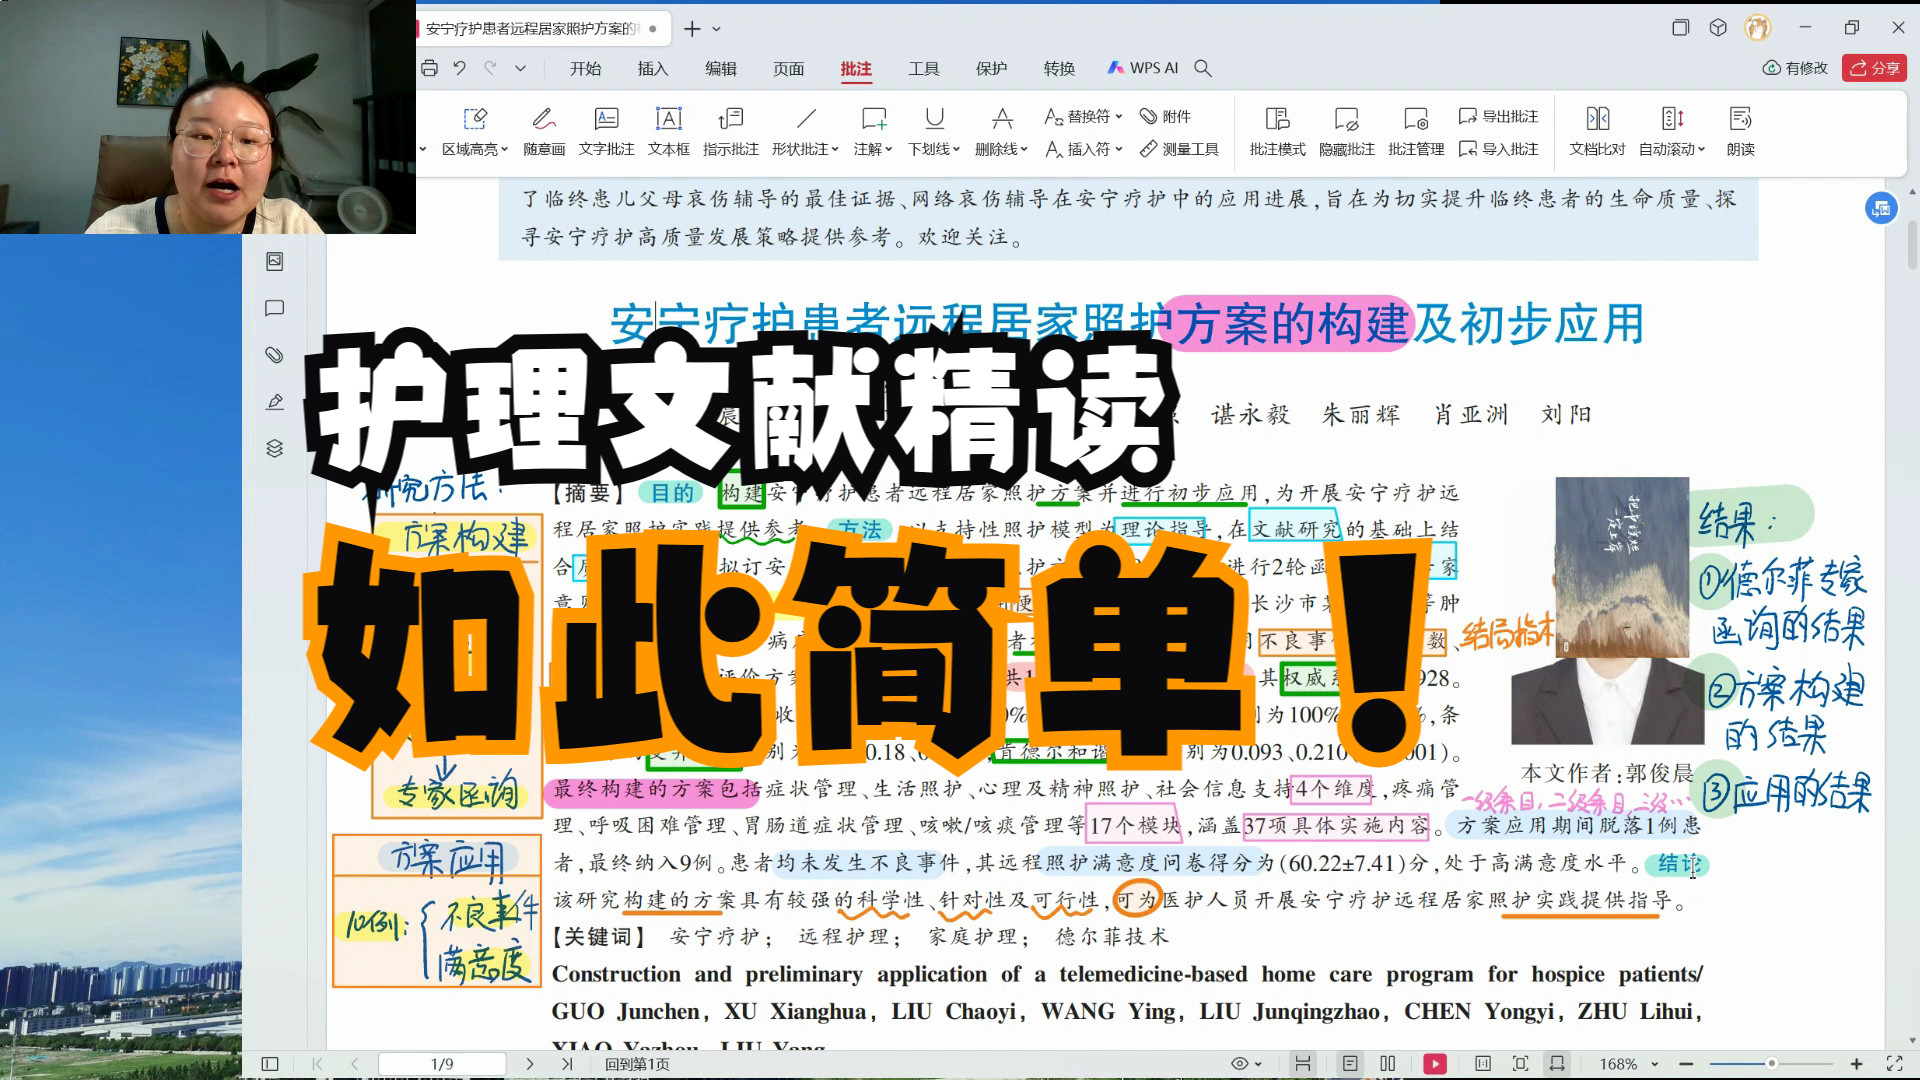The image size is (1920, 1080).
Task: Open the layers panel in the sidebar
Action: 275,448
